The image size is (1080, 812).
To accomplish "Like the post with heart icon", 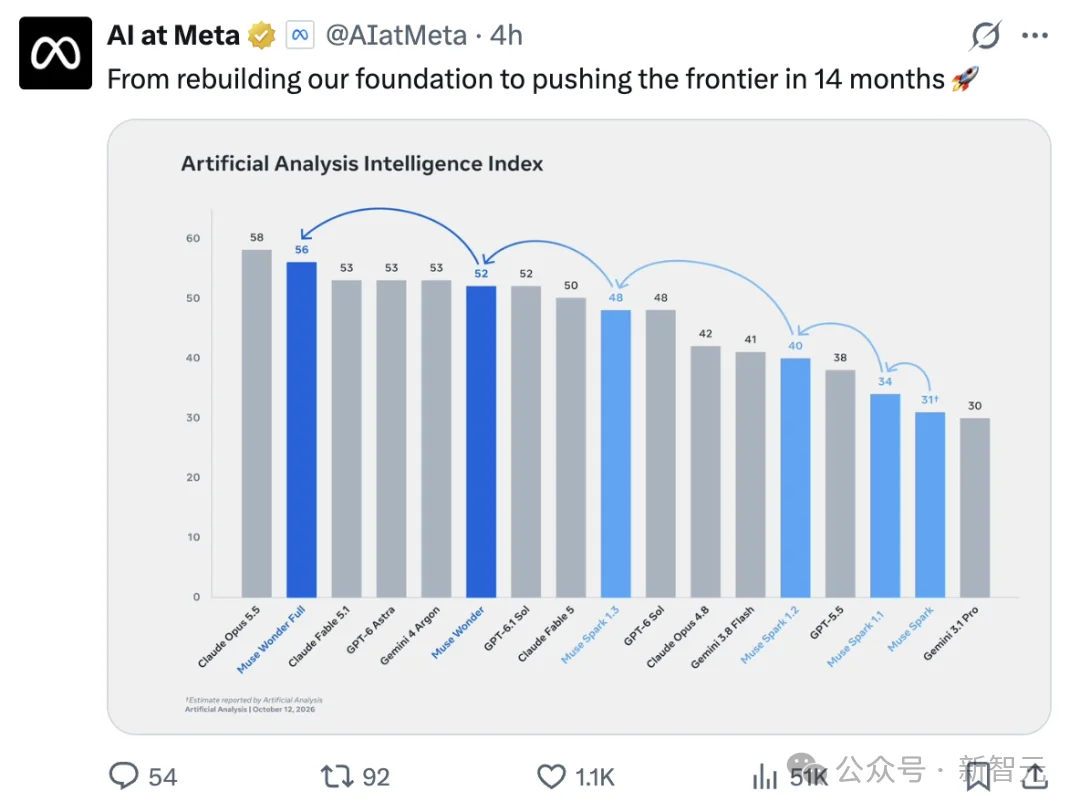I will tap(551, 777).
